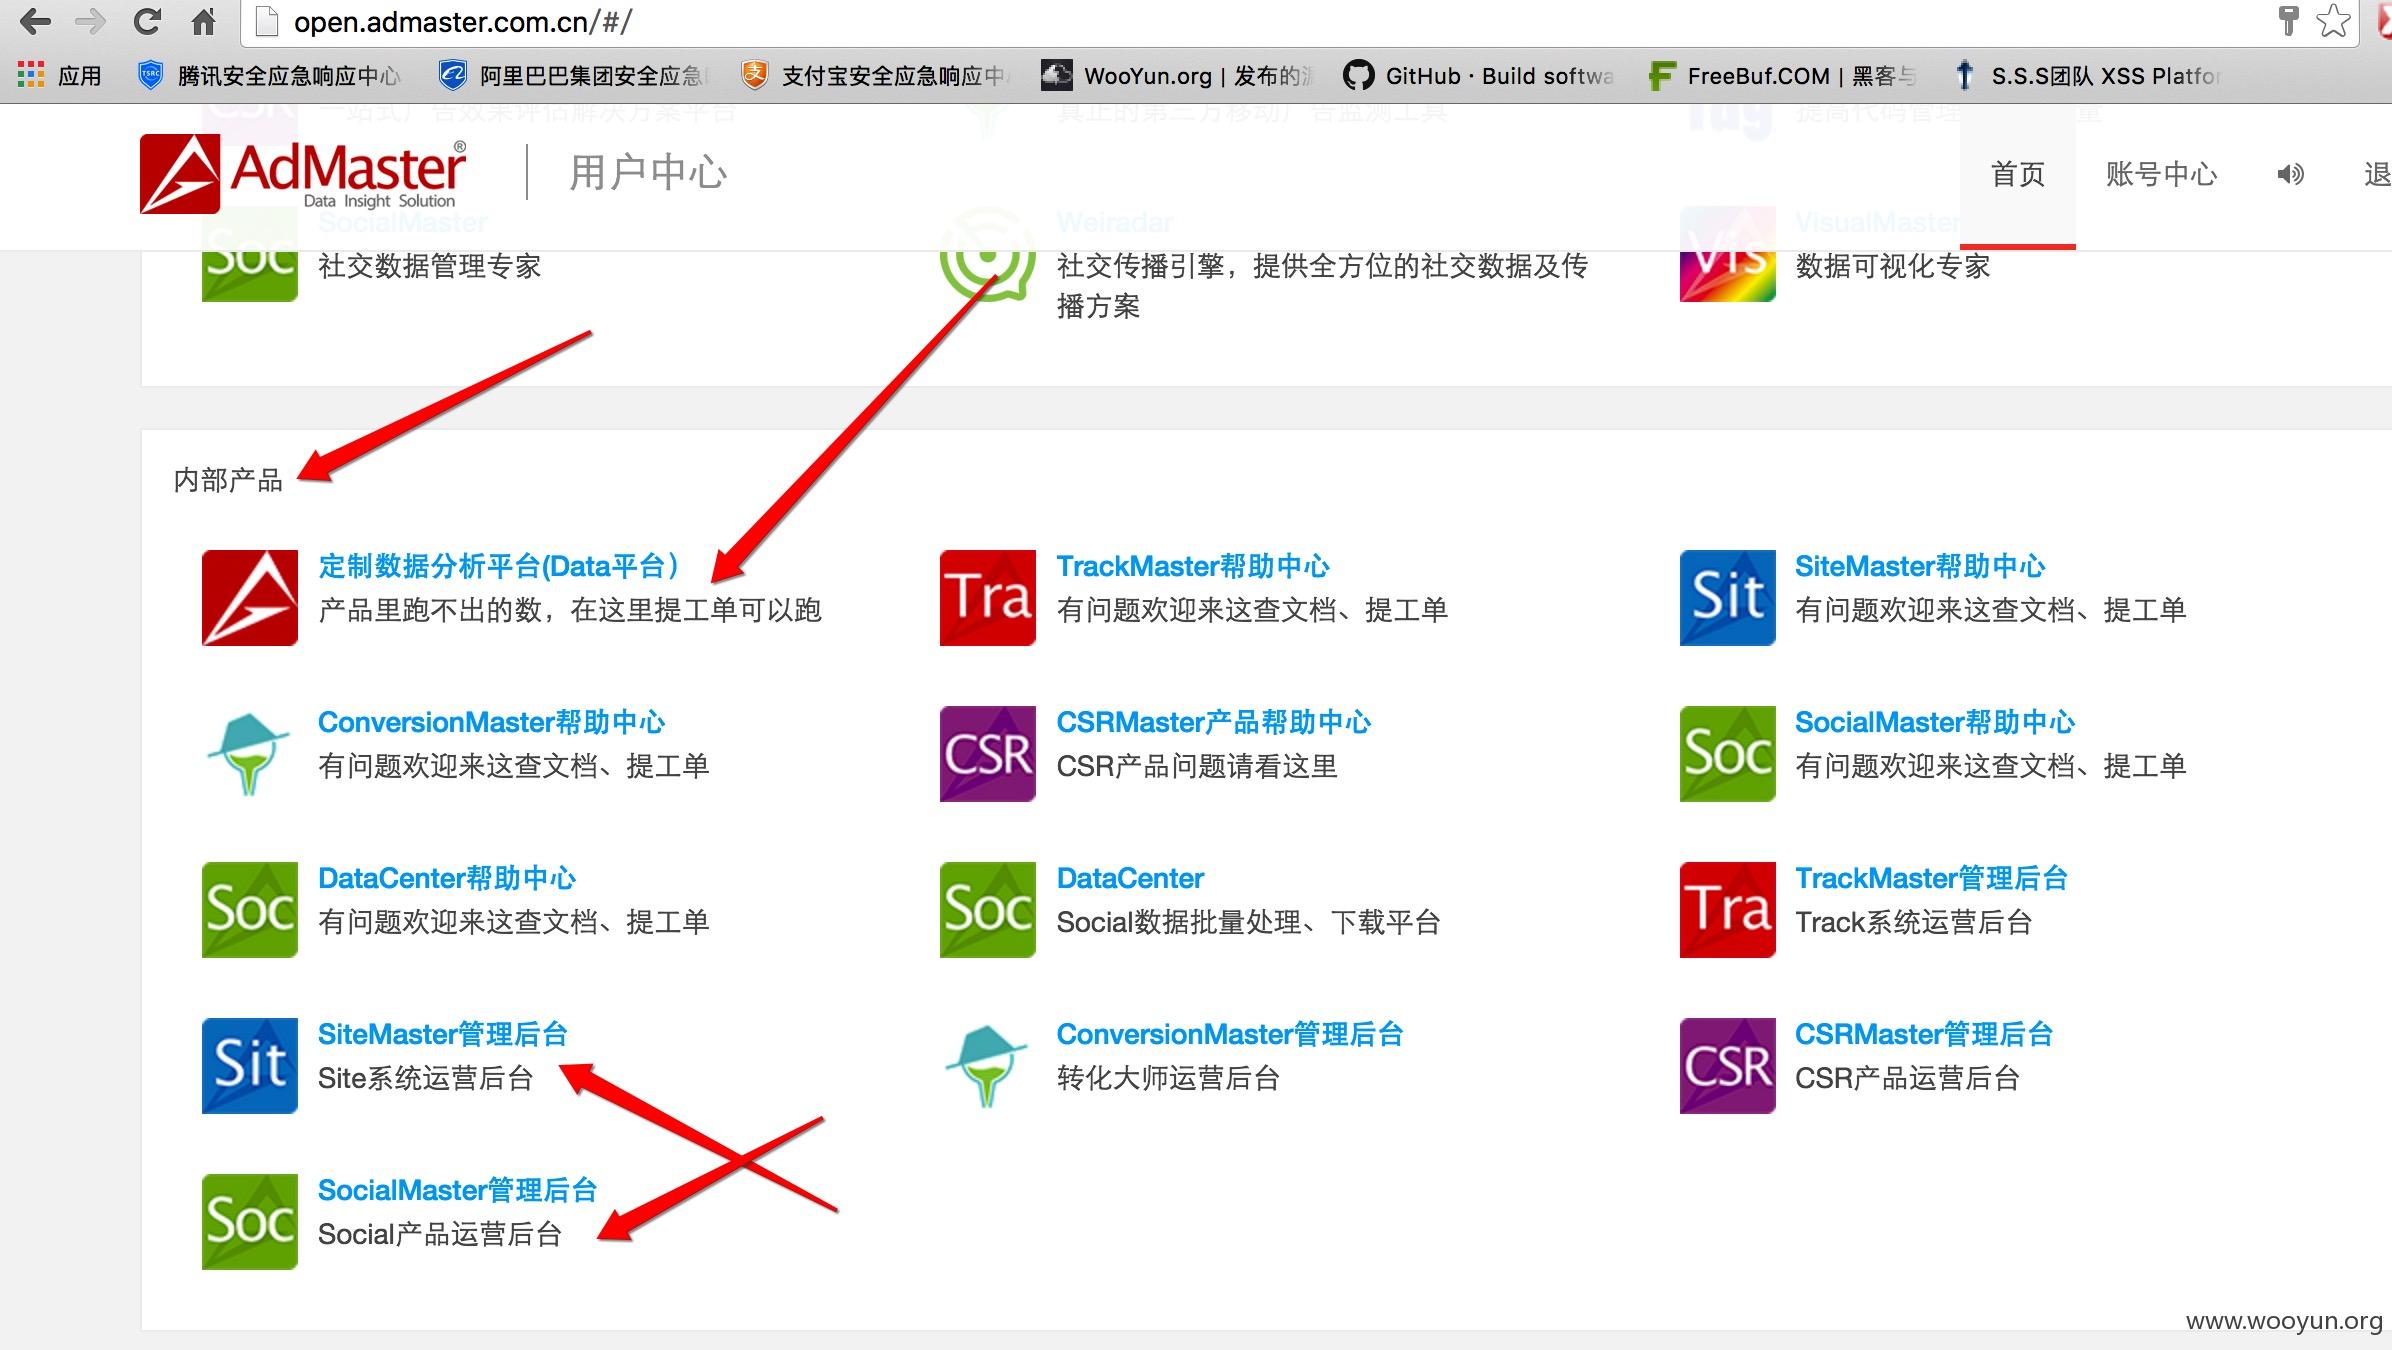Open the WooYun.org bookmark
The height and width of the screenshot is (1350, 2392).
(1177, 76)
